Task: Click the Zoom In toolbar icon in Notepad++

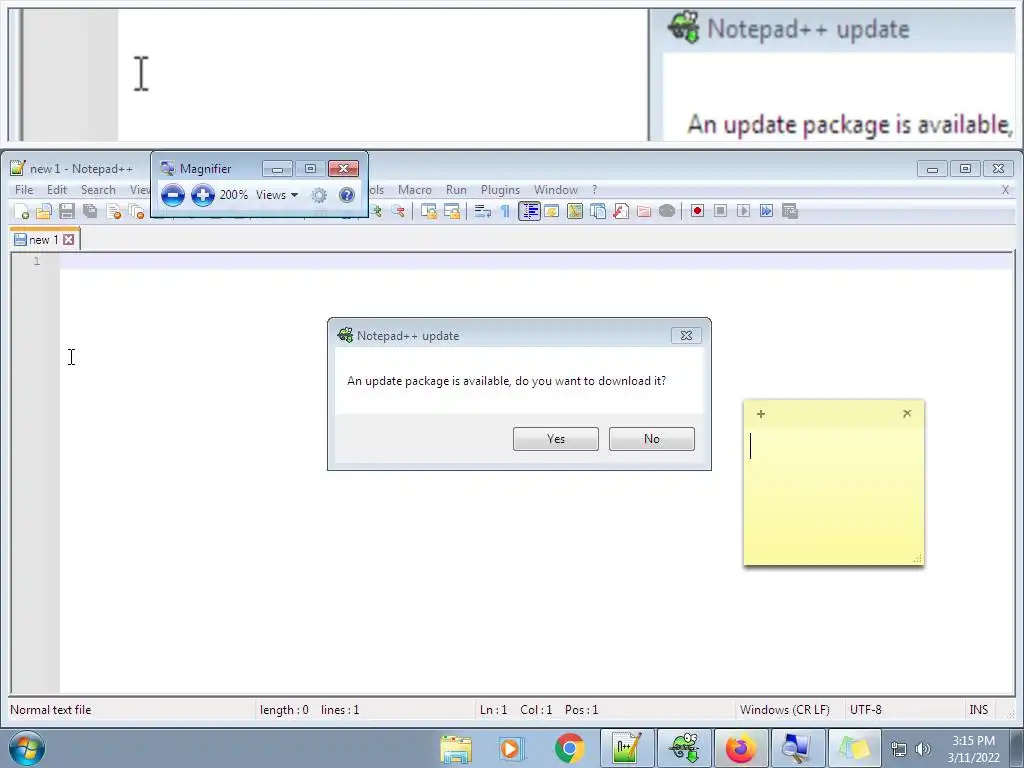Action: click(x=376, y=211)
